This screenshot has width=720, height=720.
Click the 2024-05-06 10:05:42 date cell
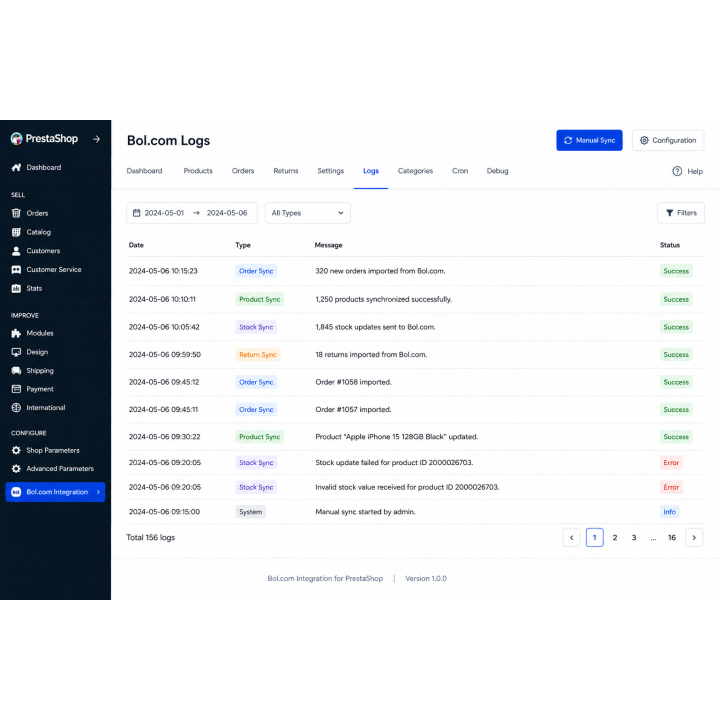164,327
